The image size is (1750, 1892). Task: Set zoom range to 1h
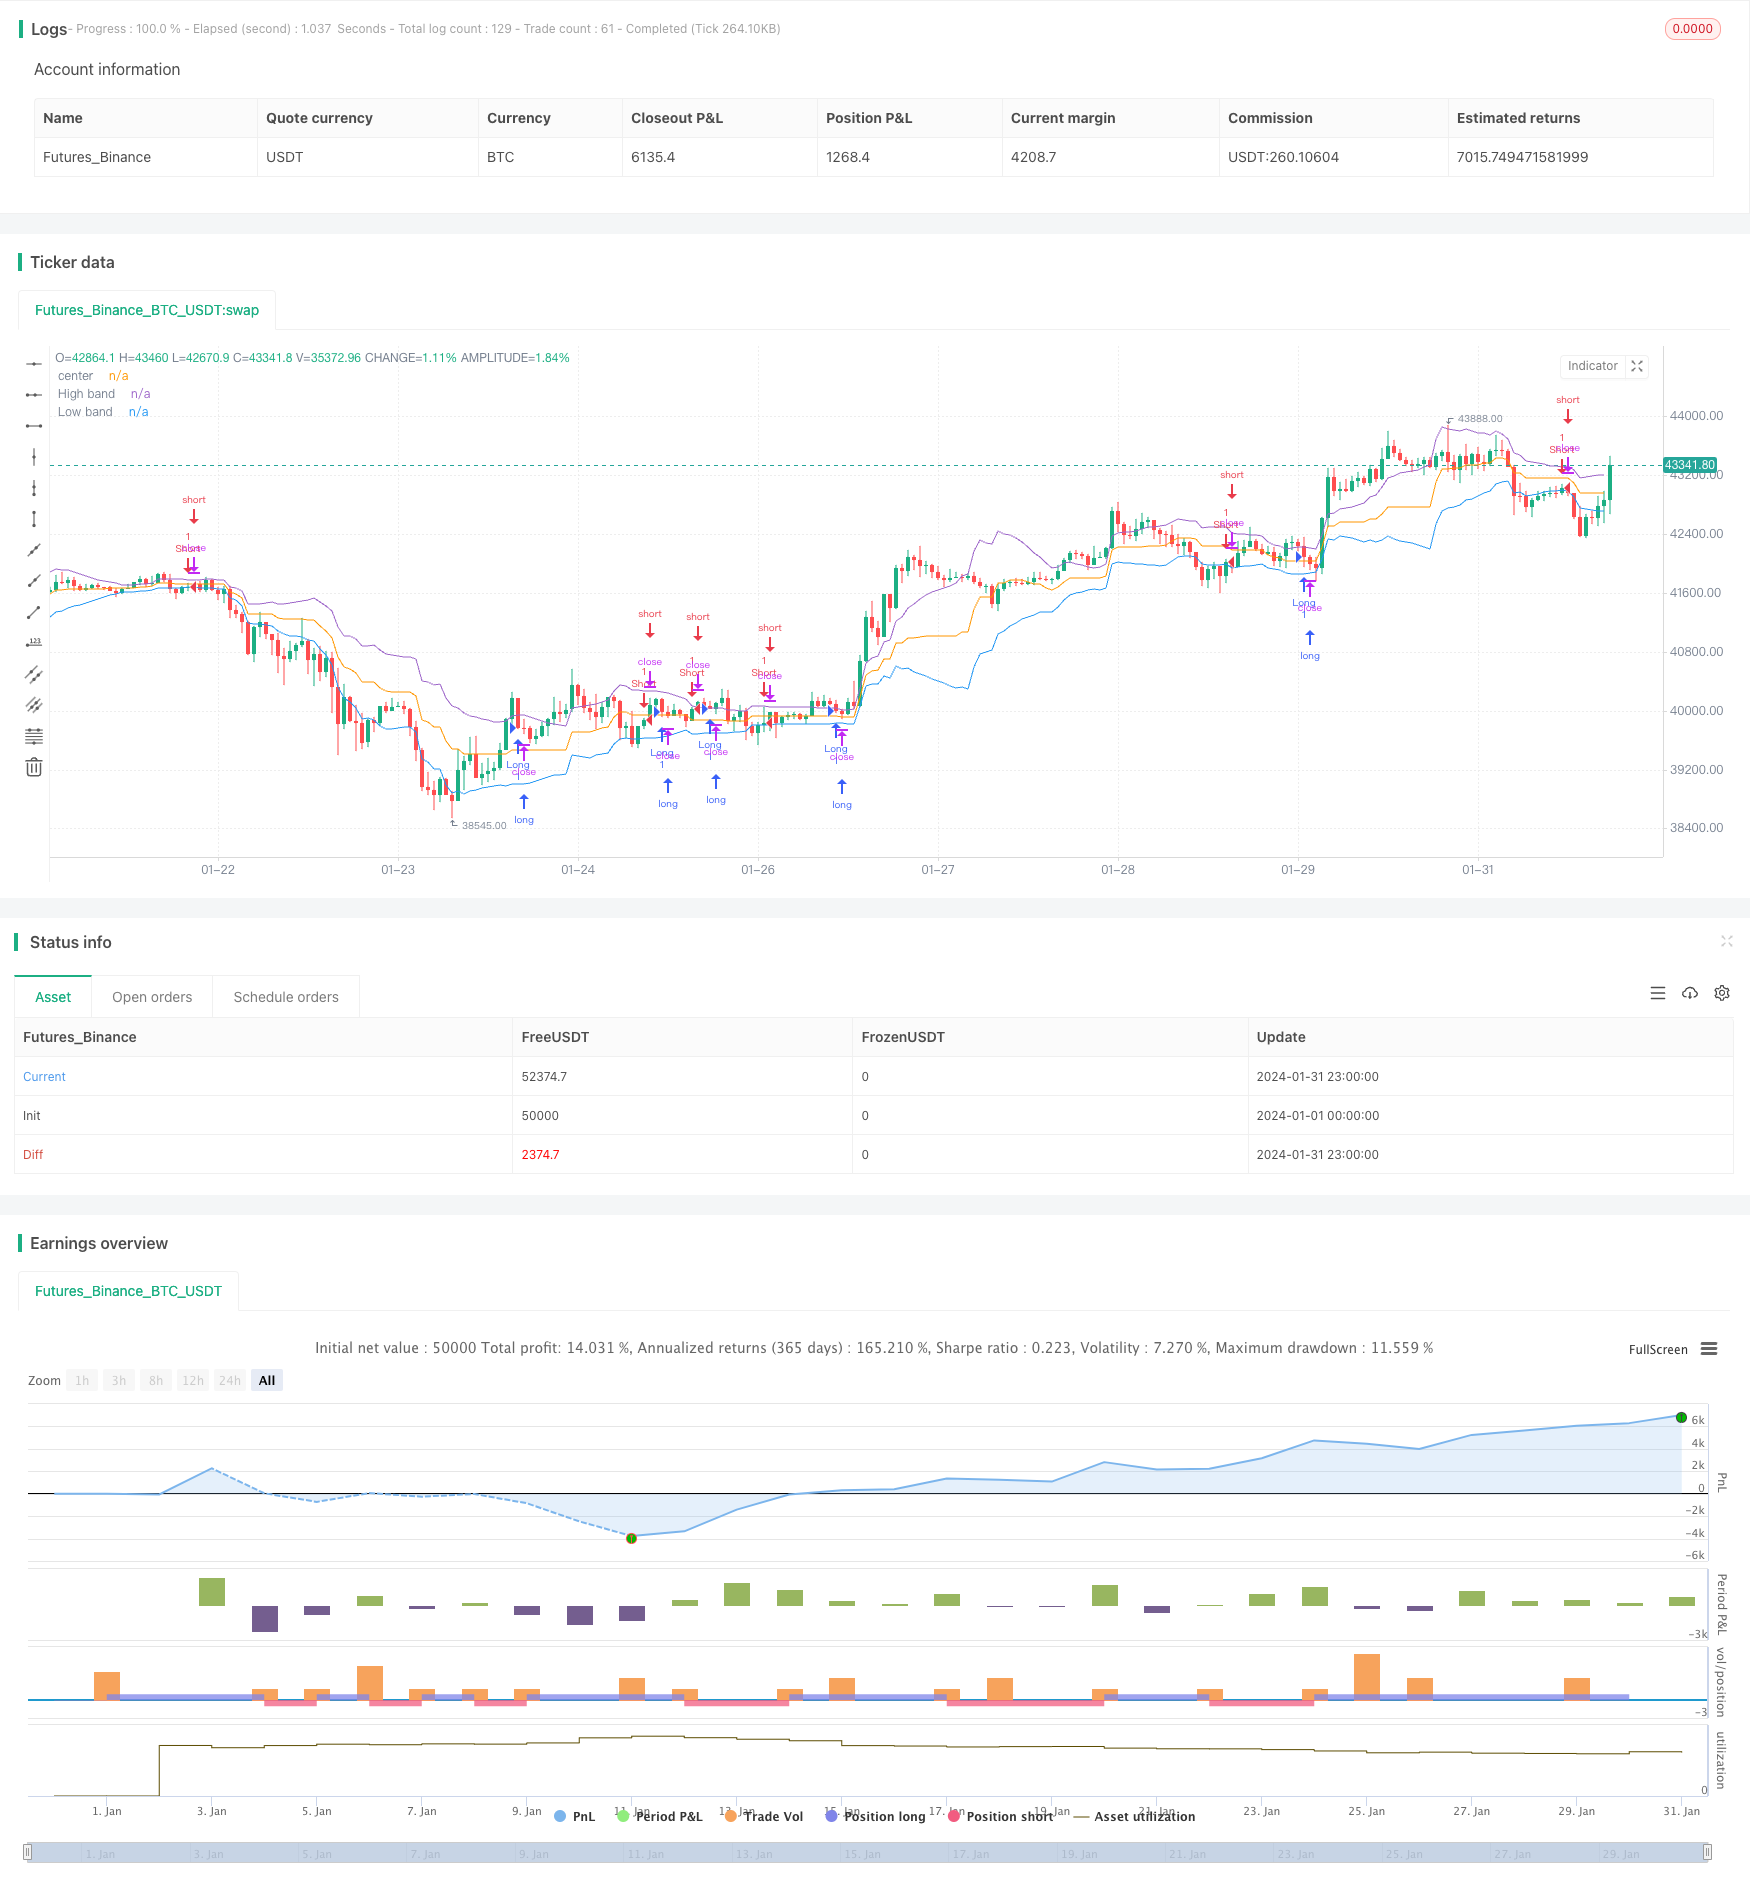point(82,1380)
